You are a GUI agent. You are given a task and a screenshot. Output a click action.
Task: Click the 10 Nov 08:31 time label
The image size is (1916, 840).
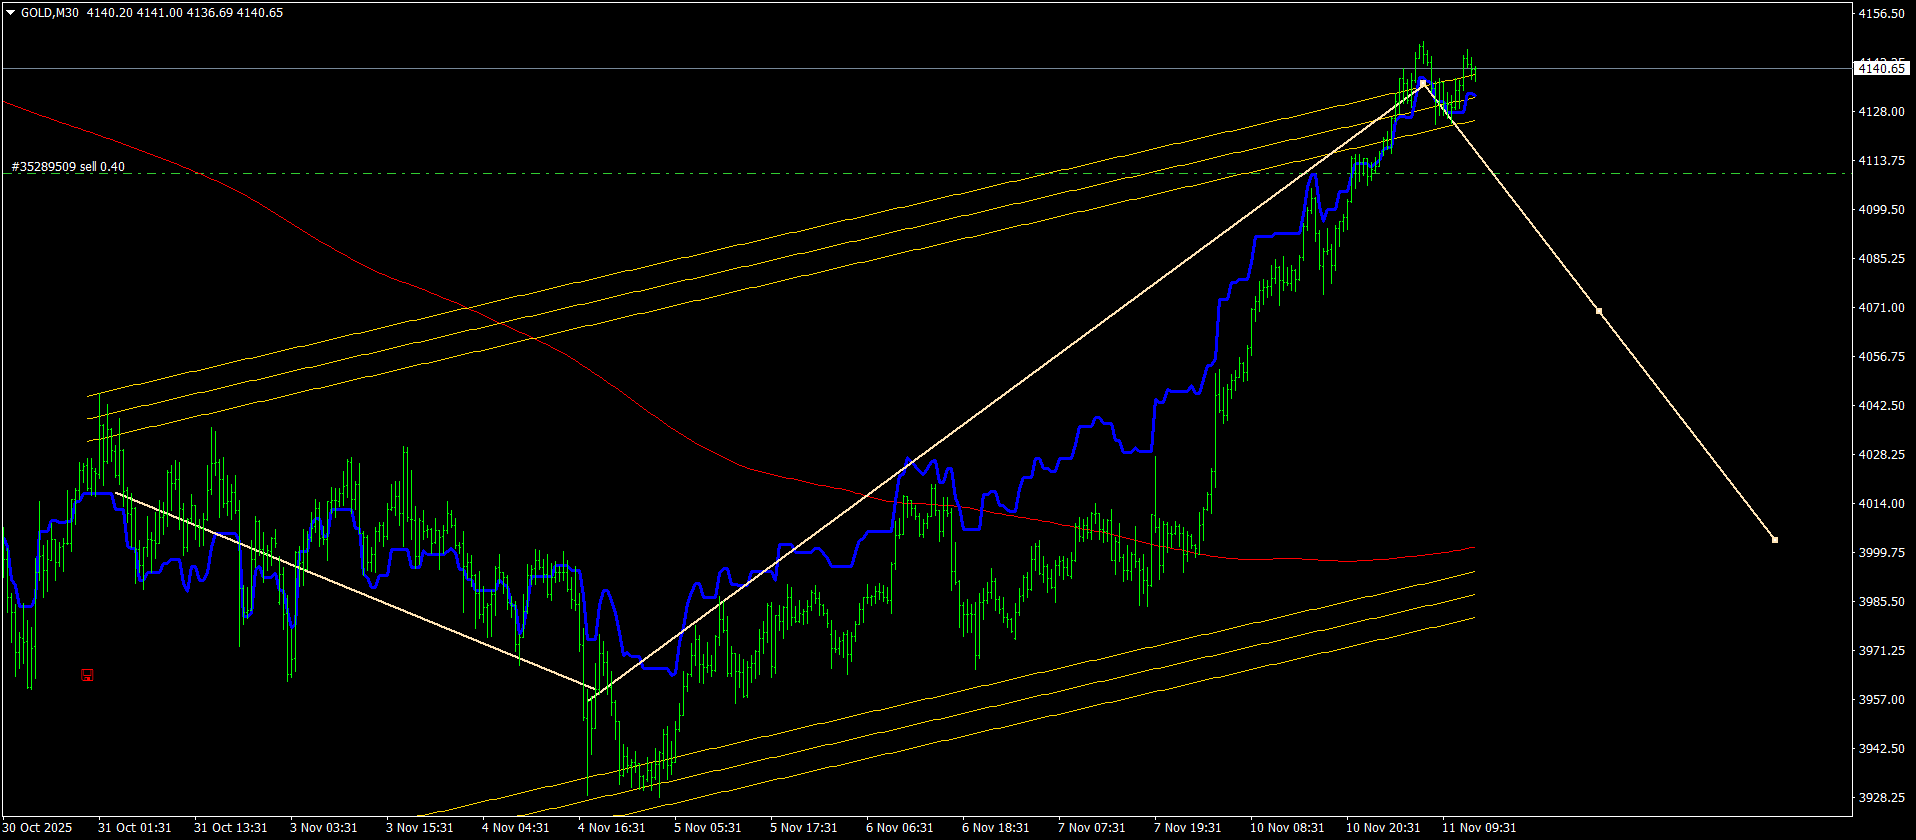pyautogui.click(x=1287, y=828)
